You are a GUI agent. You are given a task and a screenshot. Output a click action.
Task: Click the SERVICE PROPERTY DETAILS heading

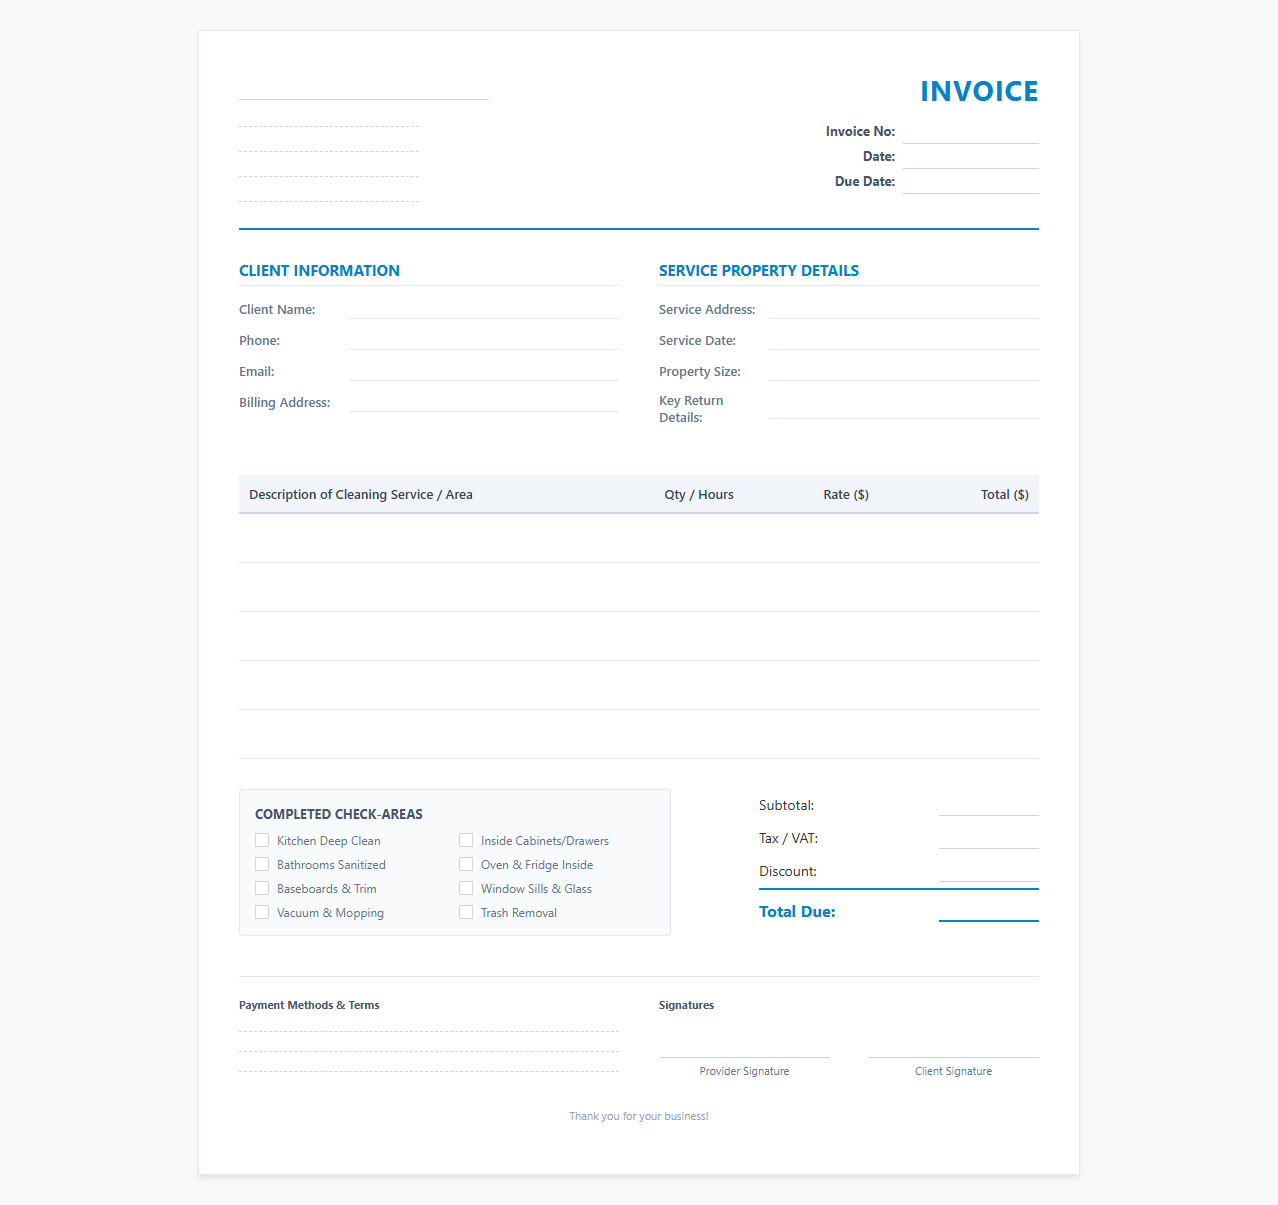pyautogui.click(x=759, y=271)
